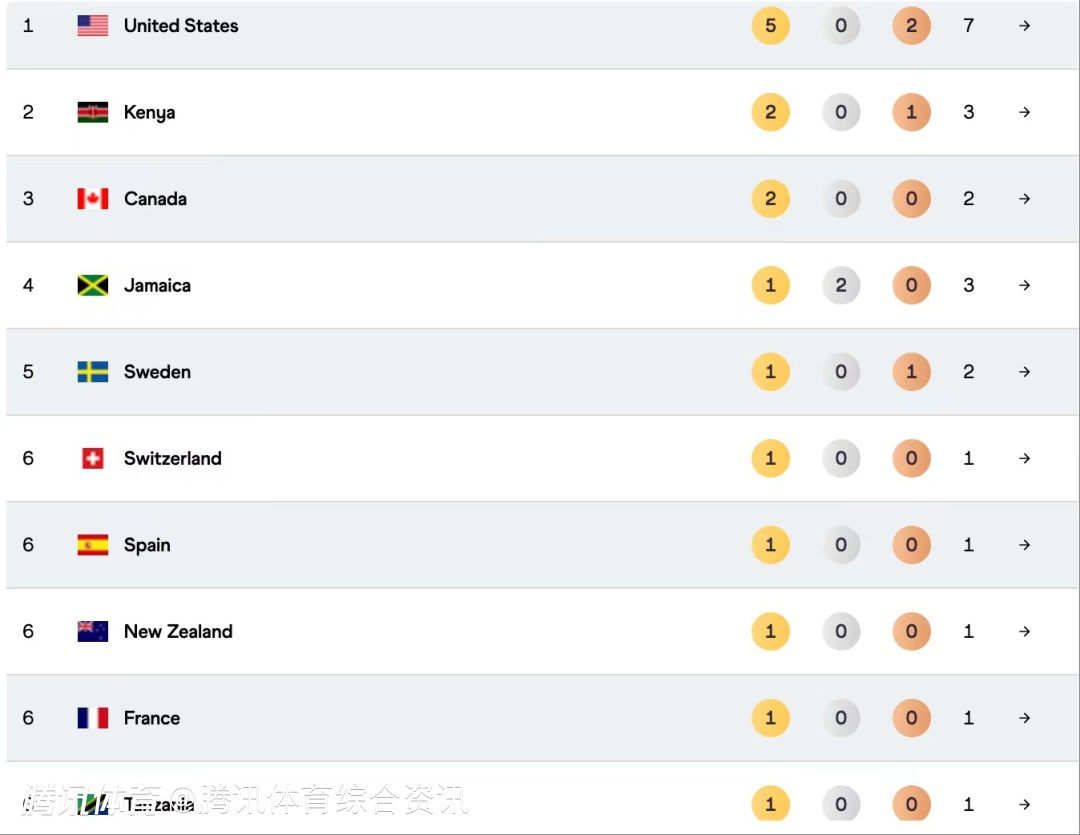The width and height of the screenshot is (1080, 835).
Task: Click the Jamaica flag icon
Action: [x=93, y=285]
